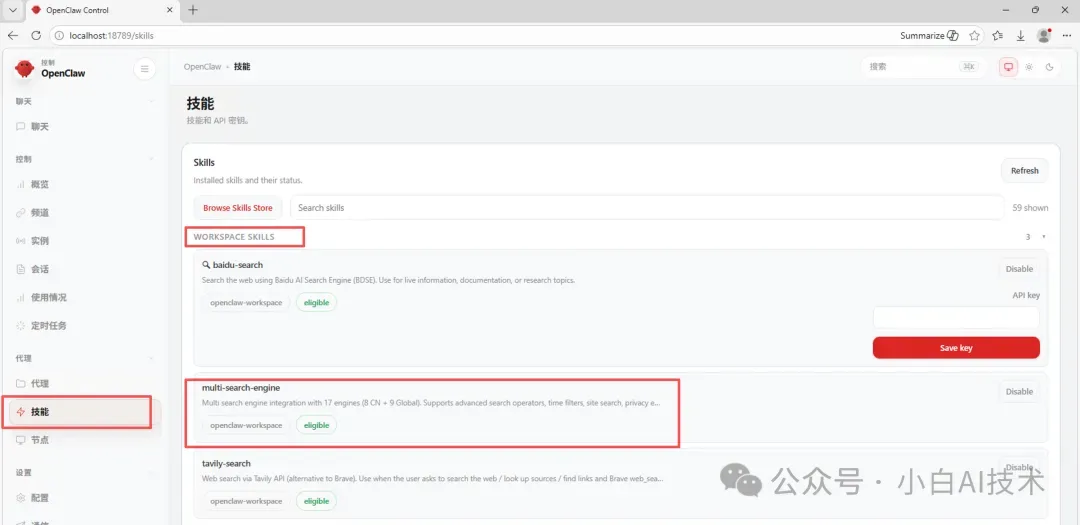Click multi-search-engine eligible badge
Image resolution: width=1080 pixels, height=525 pixels.
point(316,425)
